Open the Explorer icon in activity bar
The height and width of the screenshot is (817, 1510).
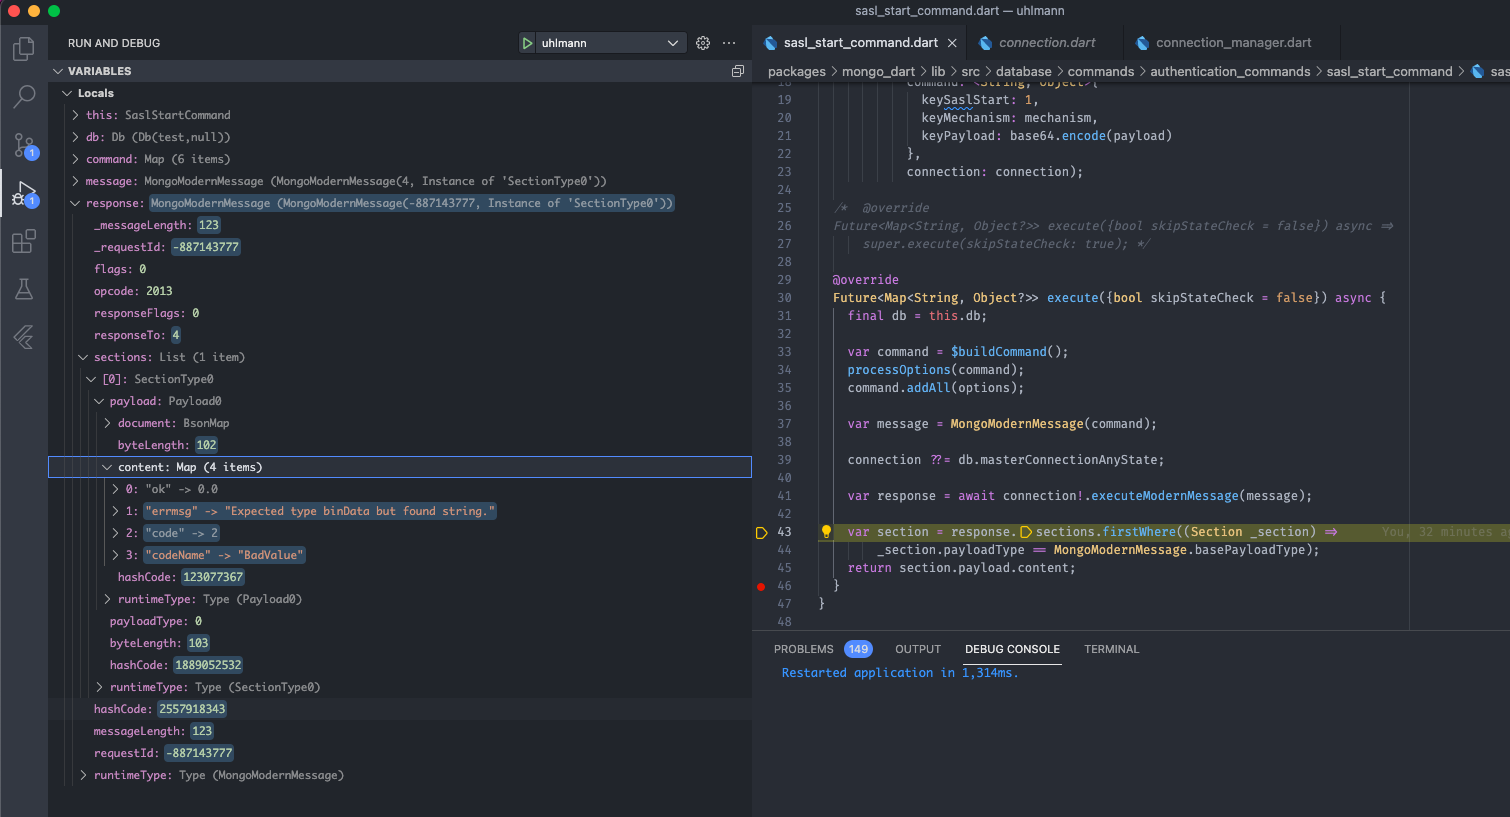tap(24, 46)
